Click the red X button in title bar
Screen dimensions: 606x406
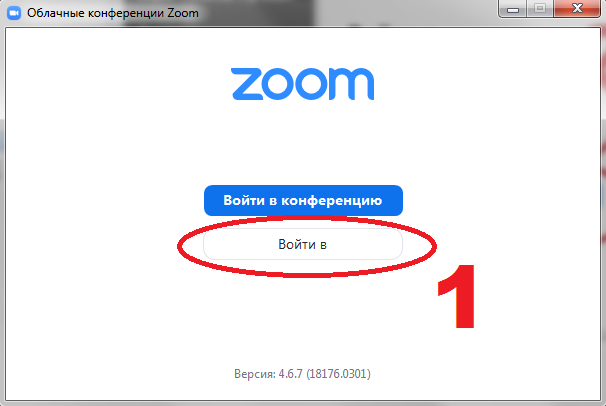click(x=577, y=8)
